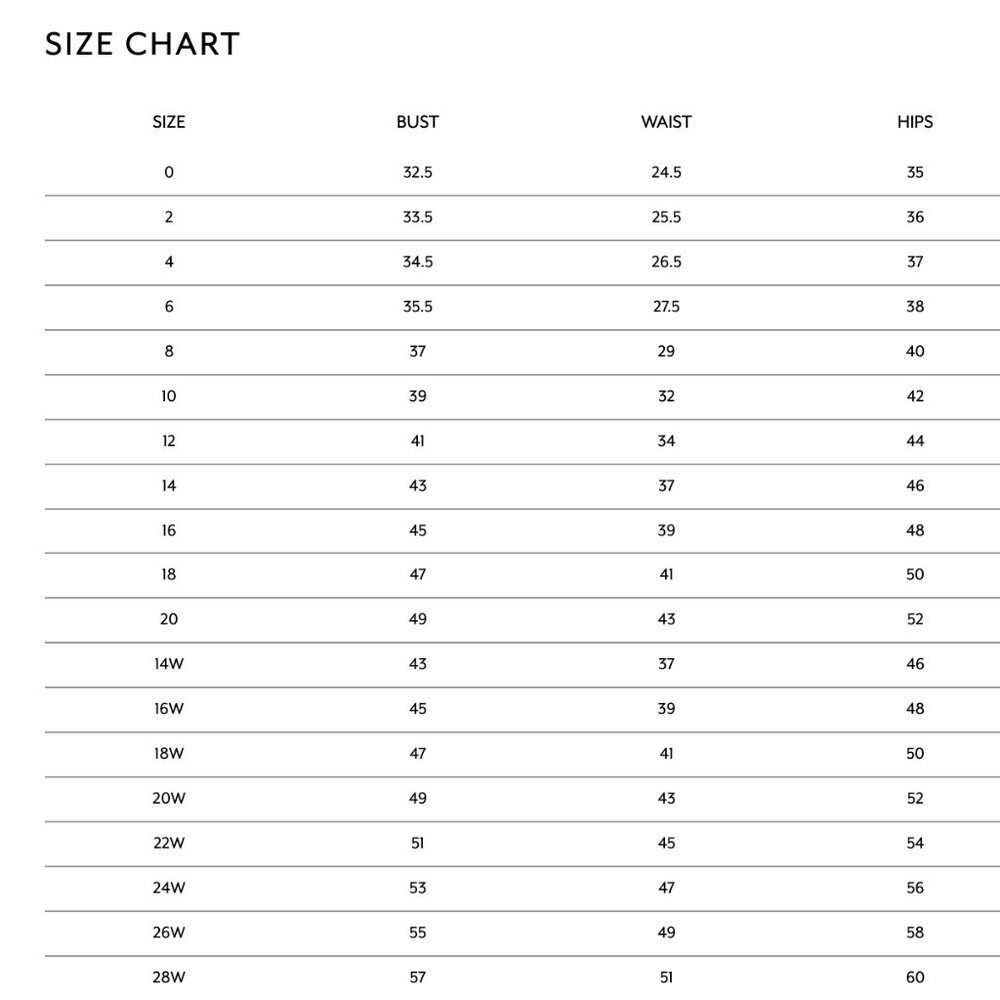Click waist value 47 in 24W row
This screenshot has height=1000, width=1000.
click(666, 888)
